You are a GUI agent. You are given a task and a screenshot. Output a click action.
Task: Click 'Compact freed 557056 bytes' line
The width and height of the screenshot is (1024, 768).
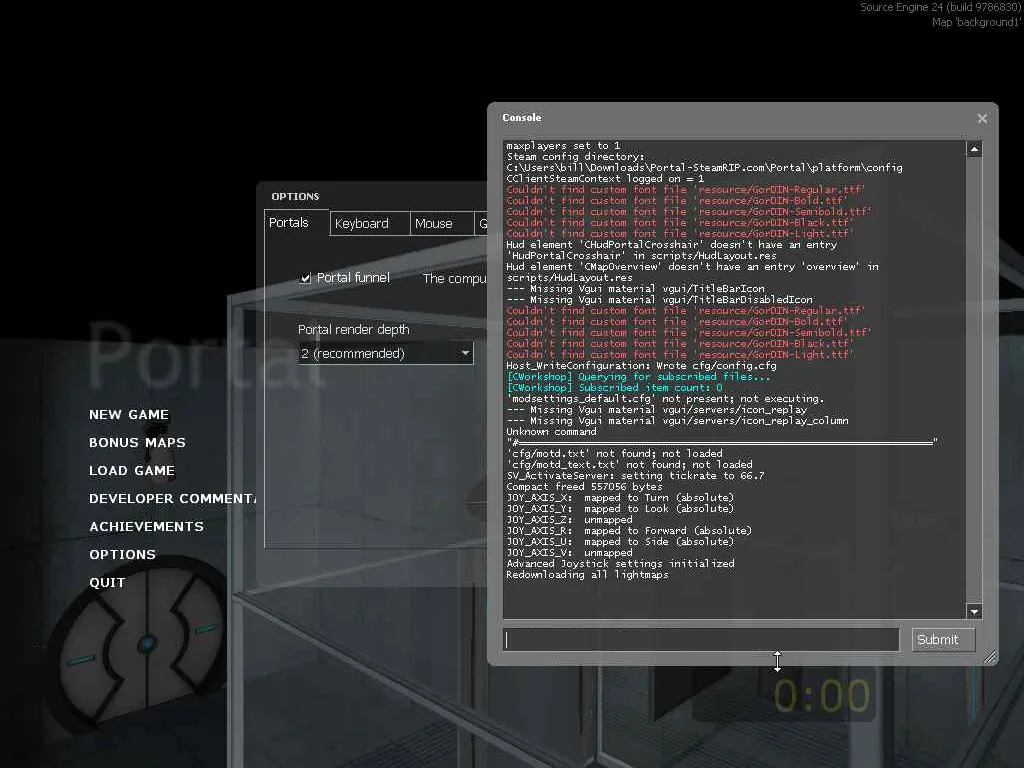point(584,487)
